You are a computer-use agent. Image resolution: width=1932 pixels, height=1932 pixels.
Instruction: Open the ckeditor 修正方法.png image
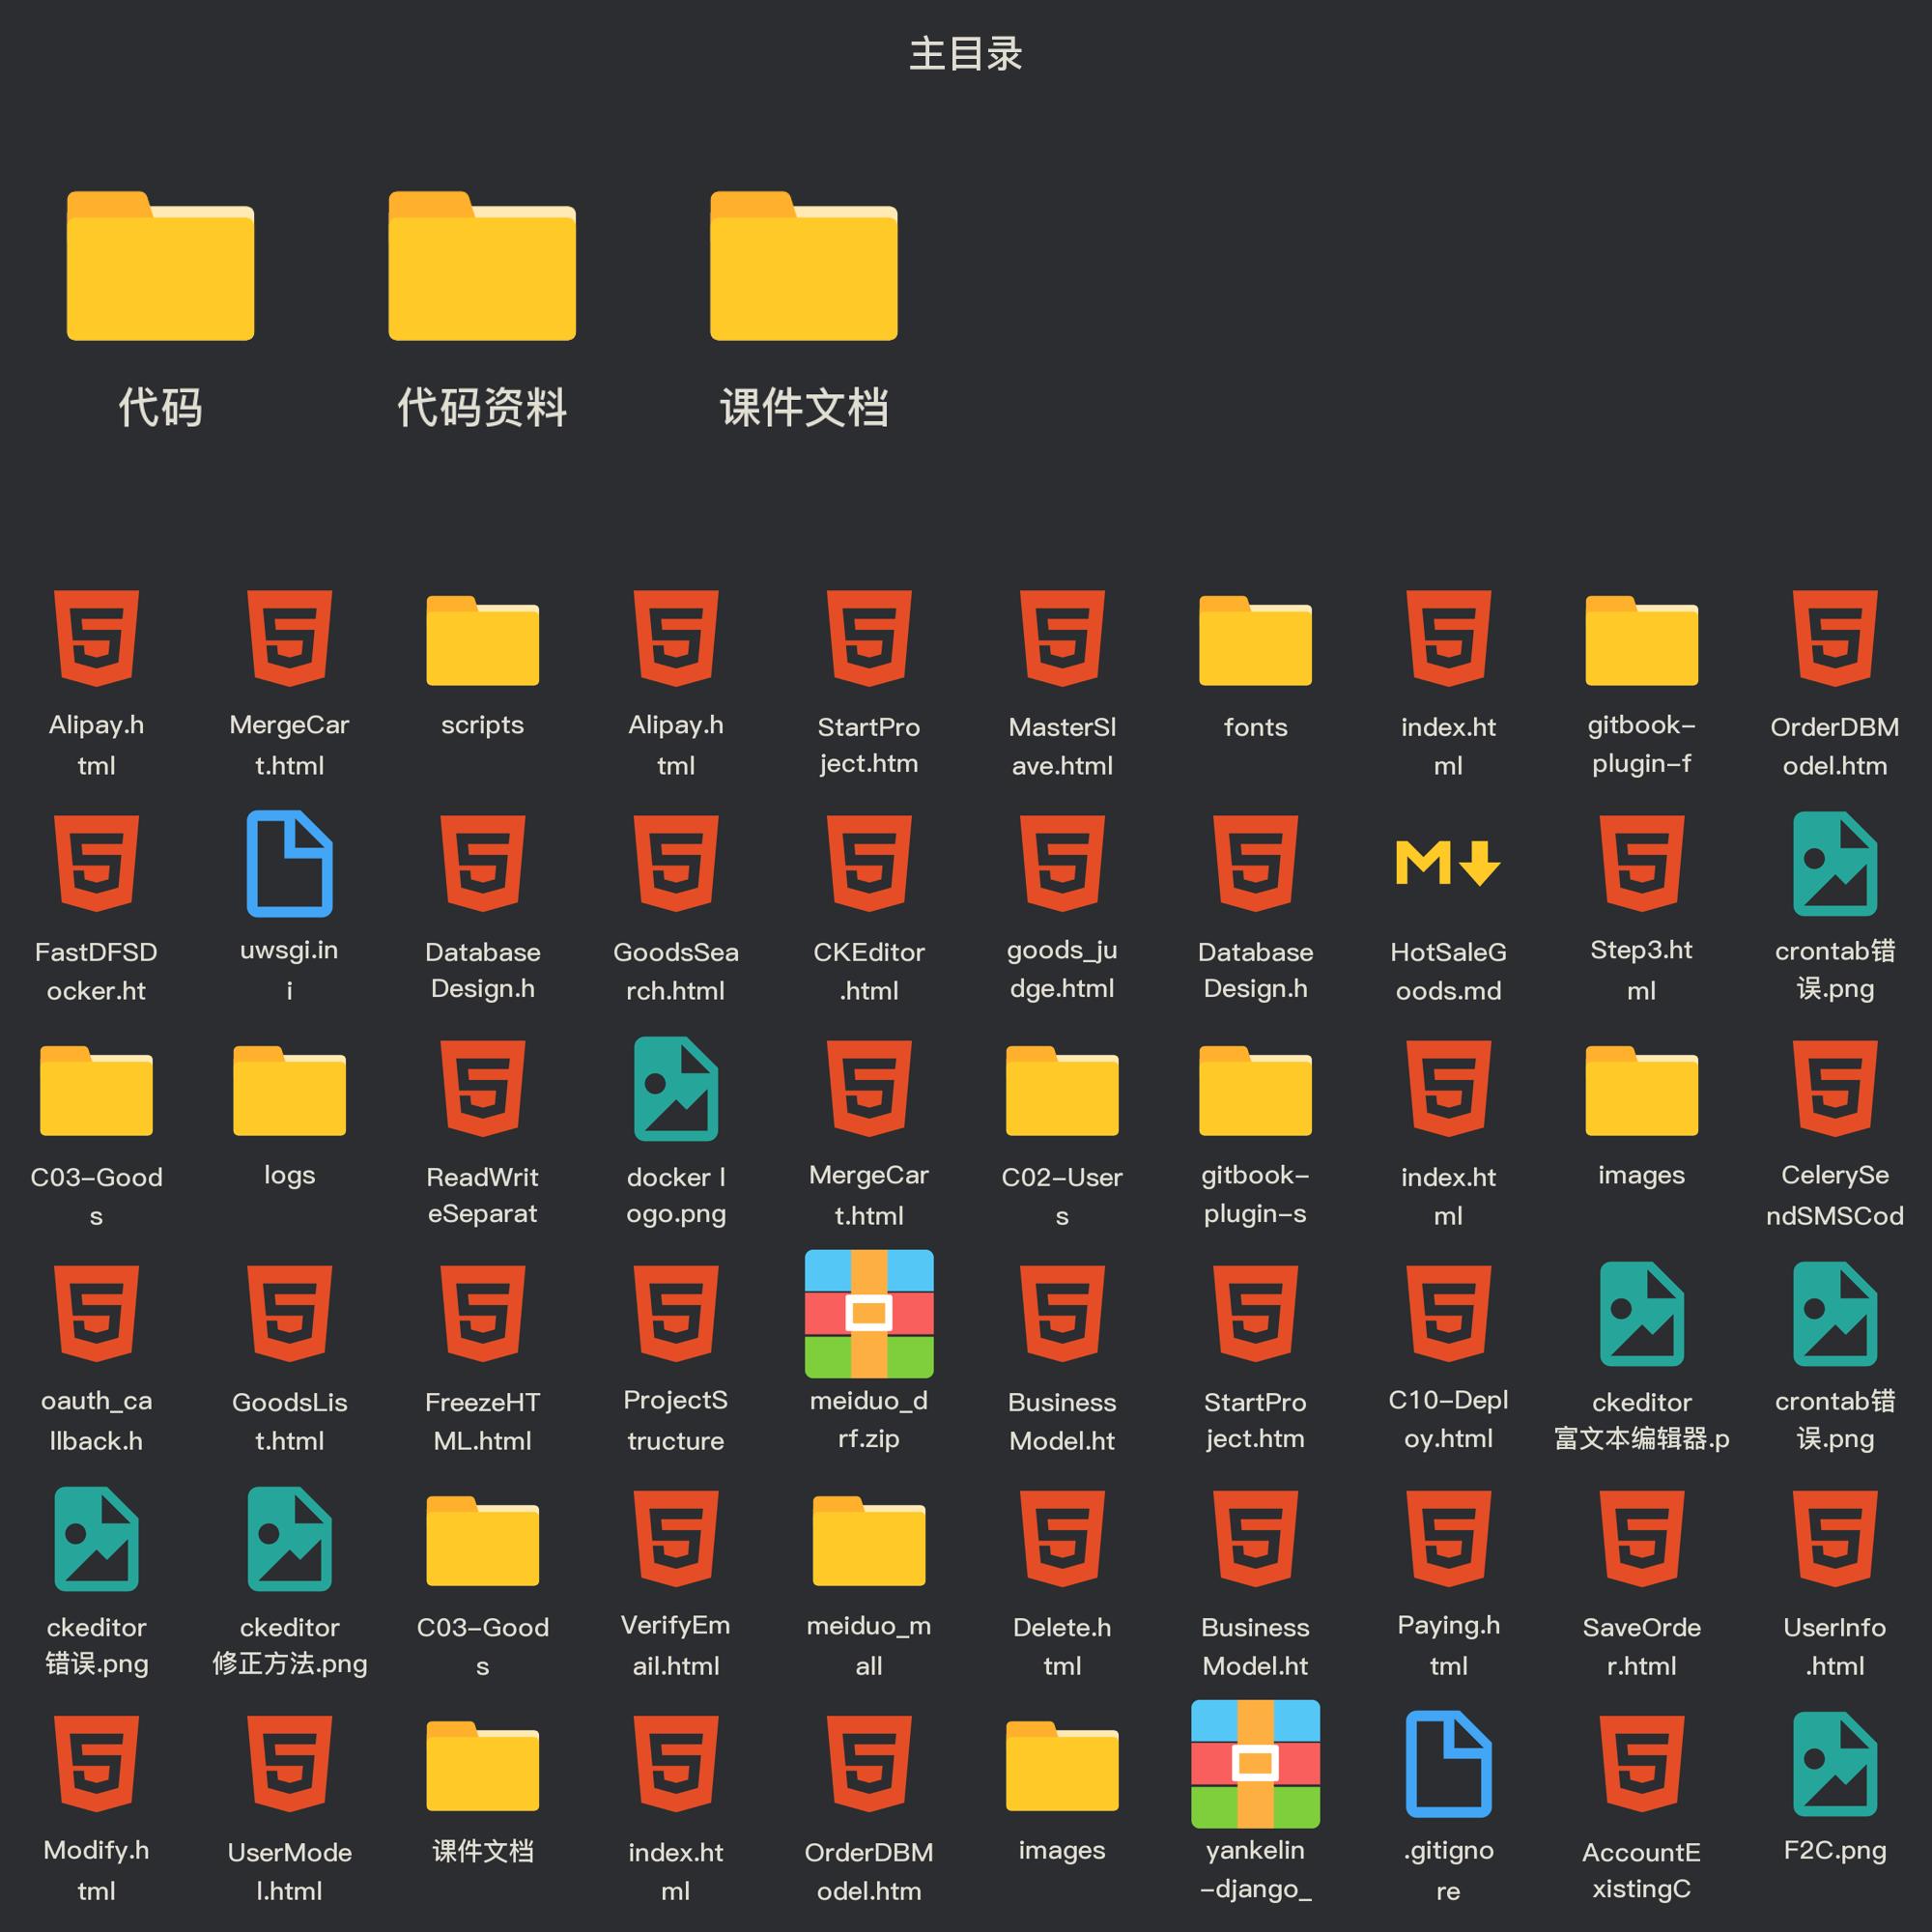coord(289,1539)
